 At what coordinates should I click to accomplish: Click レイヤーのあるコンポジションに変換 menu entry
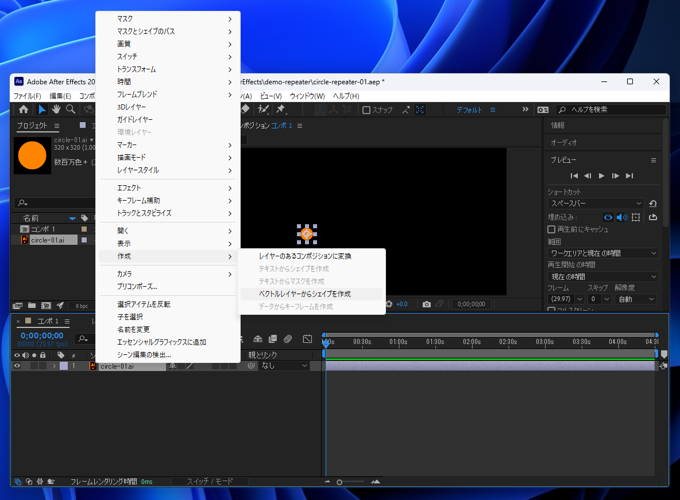(305, 256)
